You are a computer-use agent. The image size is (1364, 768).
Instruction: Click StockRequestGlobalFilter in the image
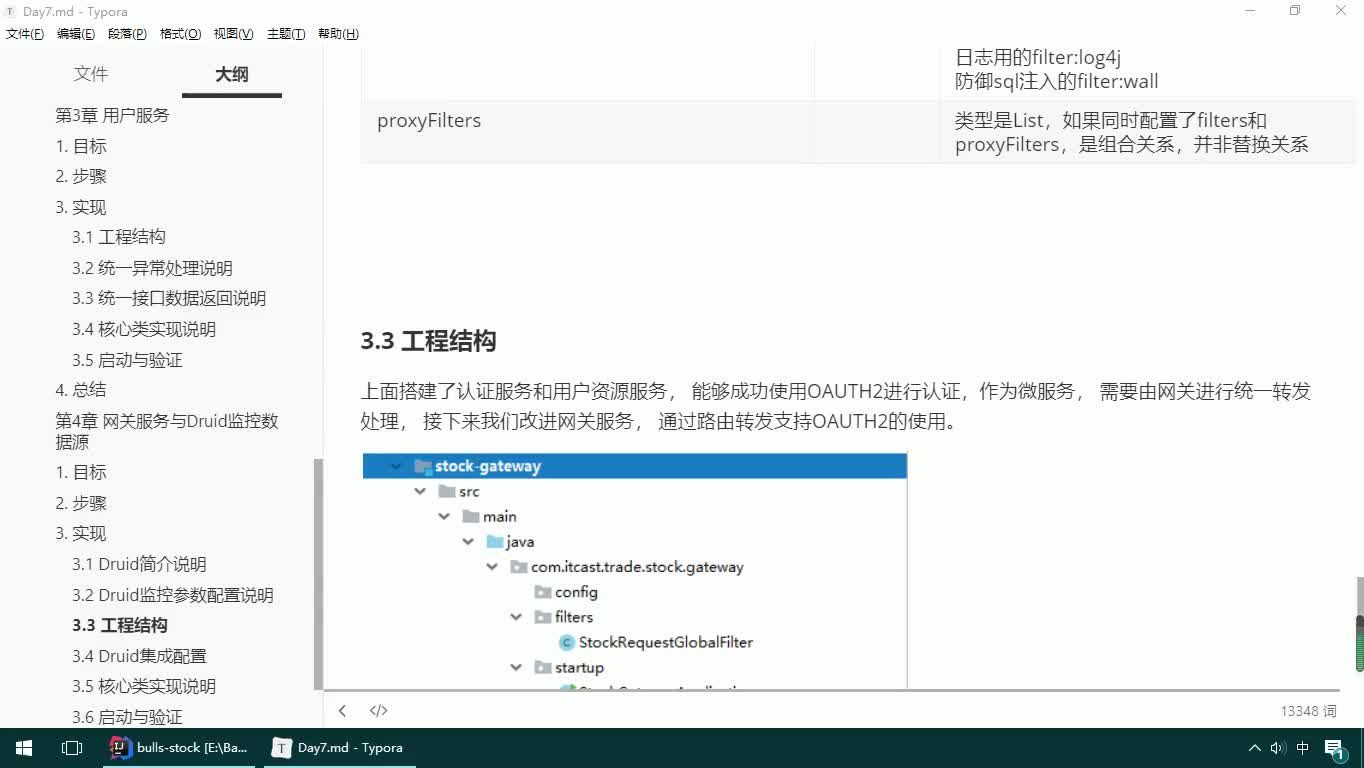666,643
